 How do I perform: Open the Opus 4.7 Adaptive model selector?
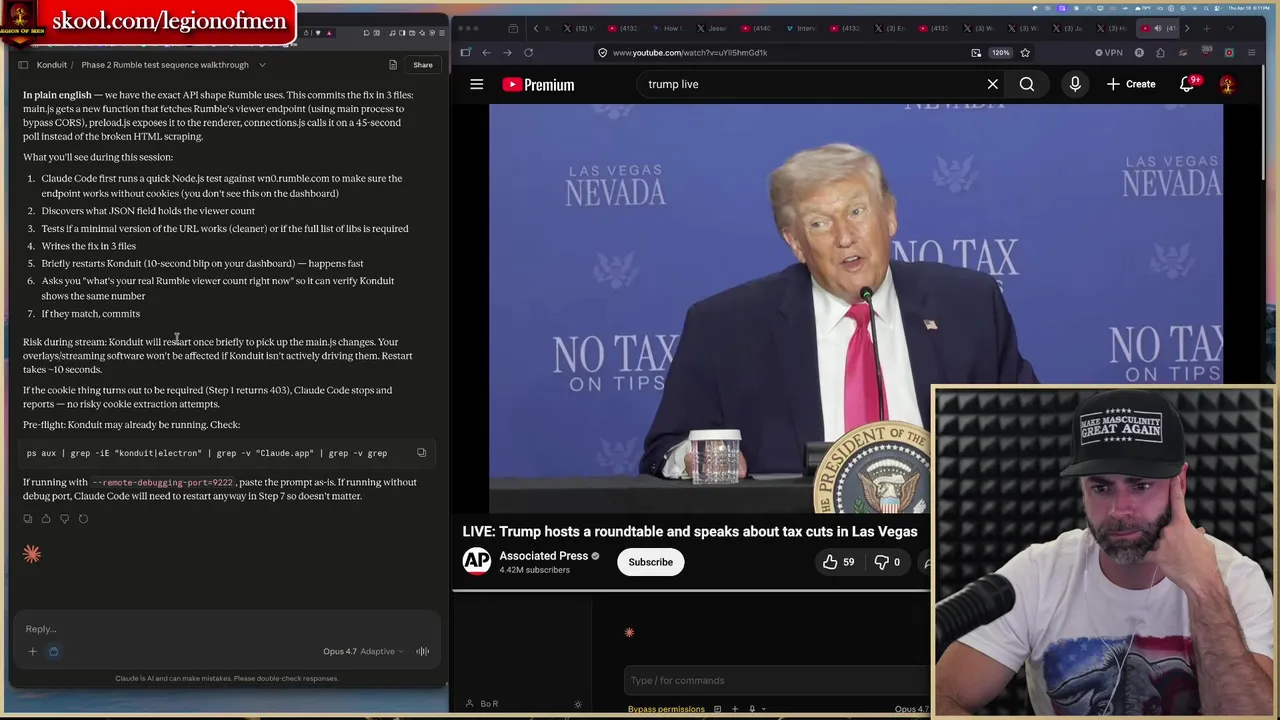(362, 652)
